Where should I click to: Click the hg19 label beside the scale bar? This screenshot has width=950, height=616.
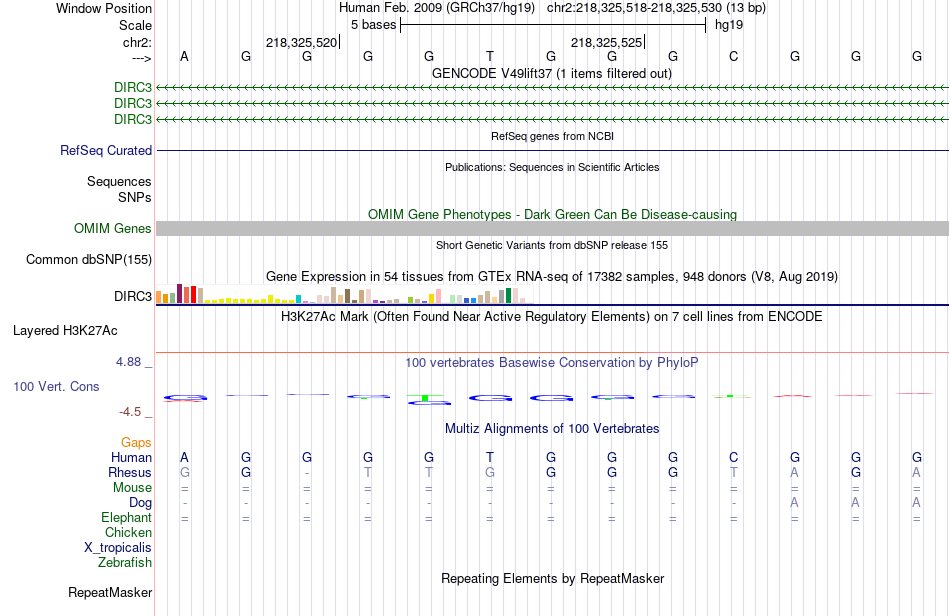(729, 25)
